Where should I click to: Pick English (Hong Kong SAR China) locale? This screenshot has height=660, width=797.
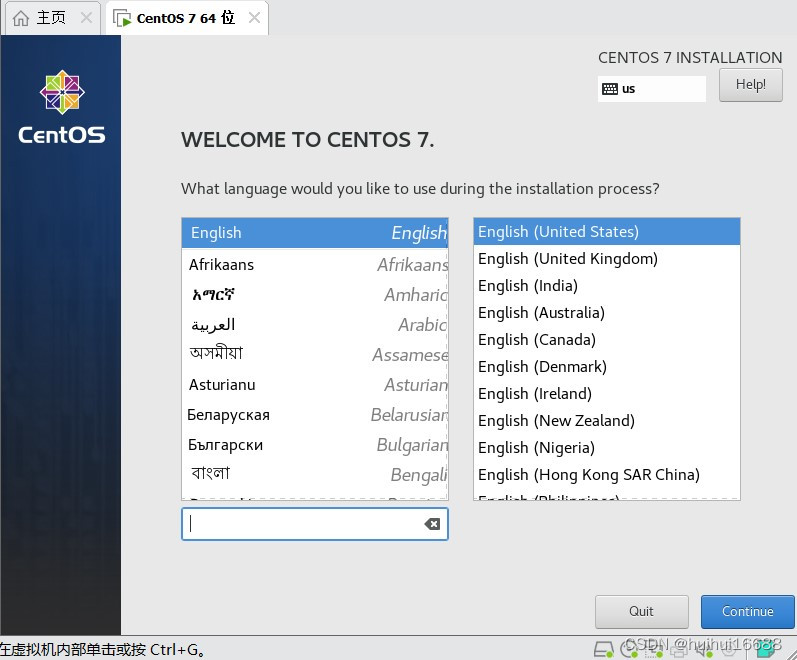pos(606,474)
